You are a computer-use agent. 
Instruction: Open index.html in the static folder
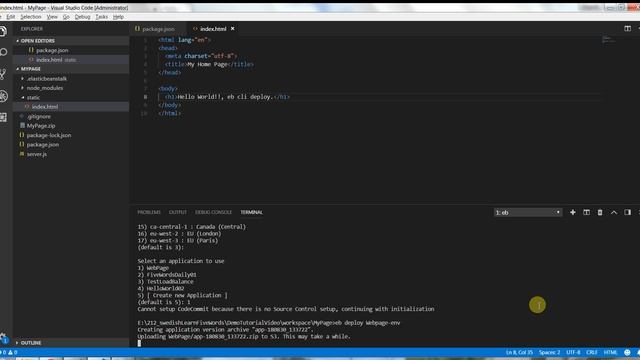click(x=45, y=107)
